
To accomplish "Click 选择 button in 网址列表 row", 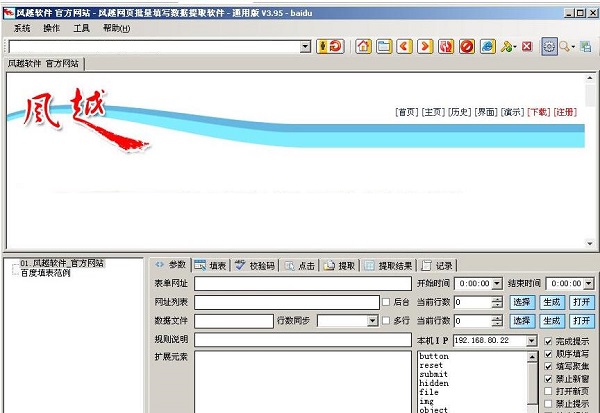I will 522,302.
